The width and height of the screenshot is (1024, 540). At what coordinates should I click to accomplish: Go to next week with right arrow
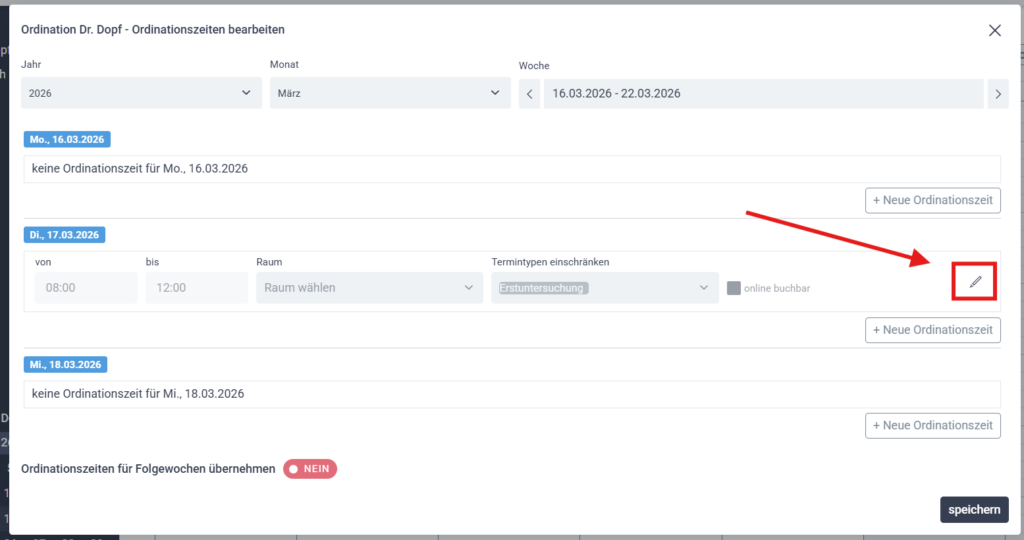997,94
